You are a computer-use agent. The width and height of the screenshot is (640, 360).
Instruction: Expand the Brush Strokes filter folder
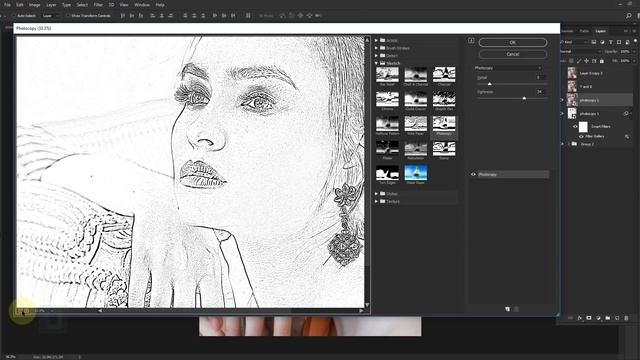[376, 48]
